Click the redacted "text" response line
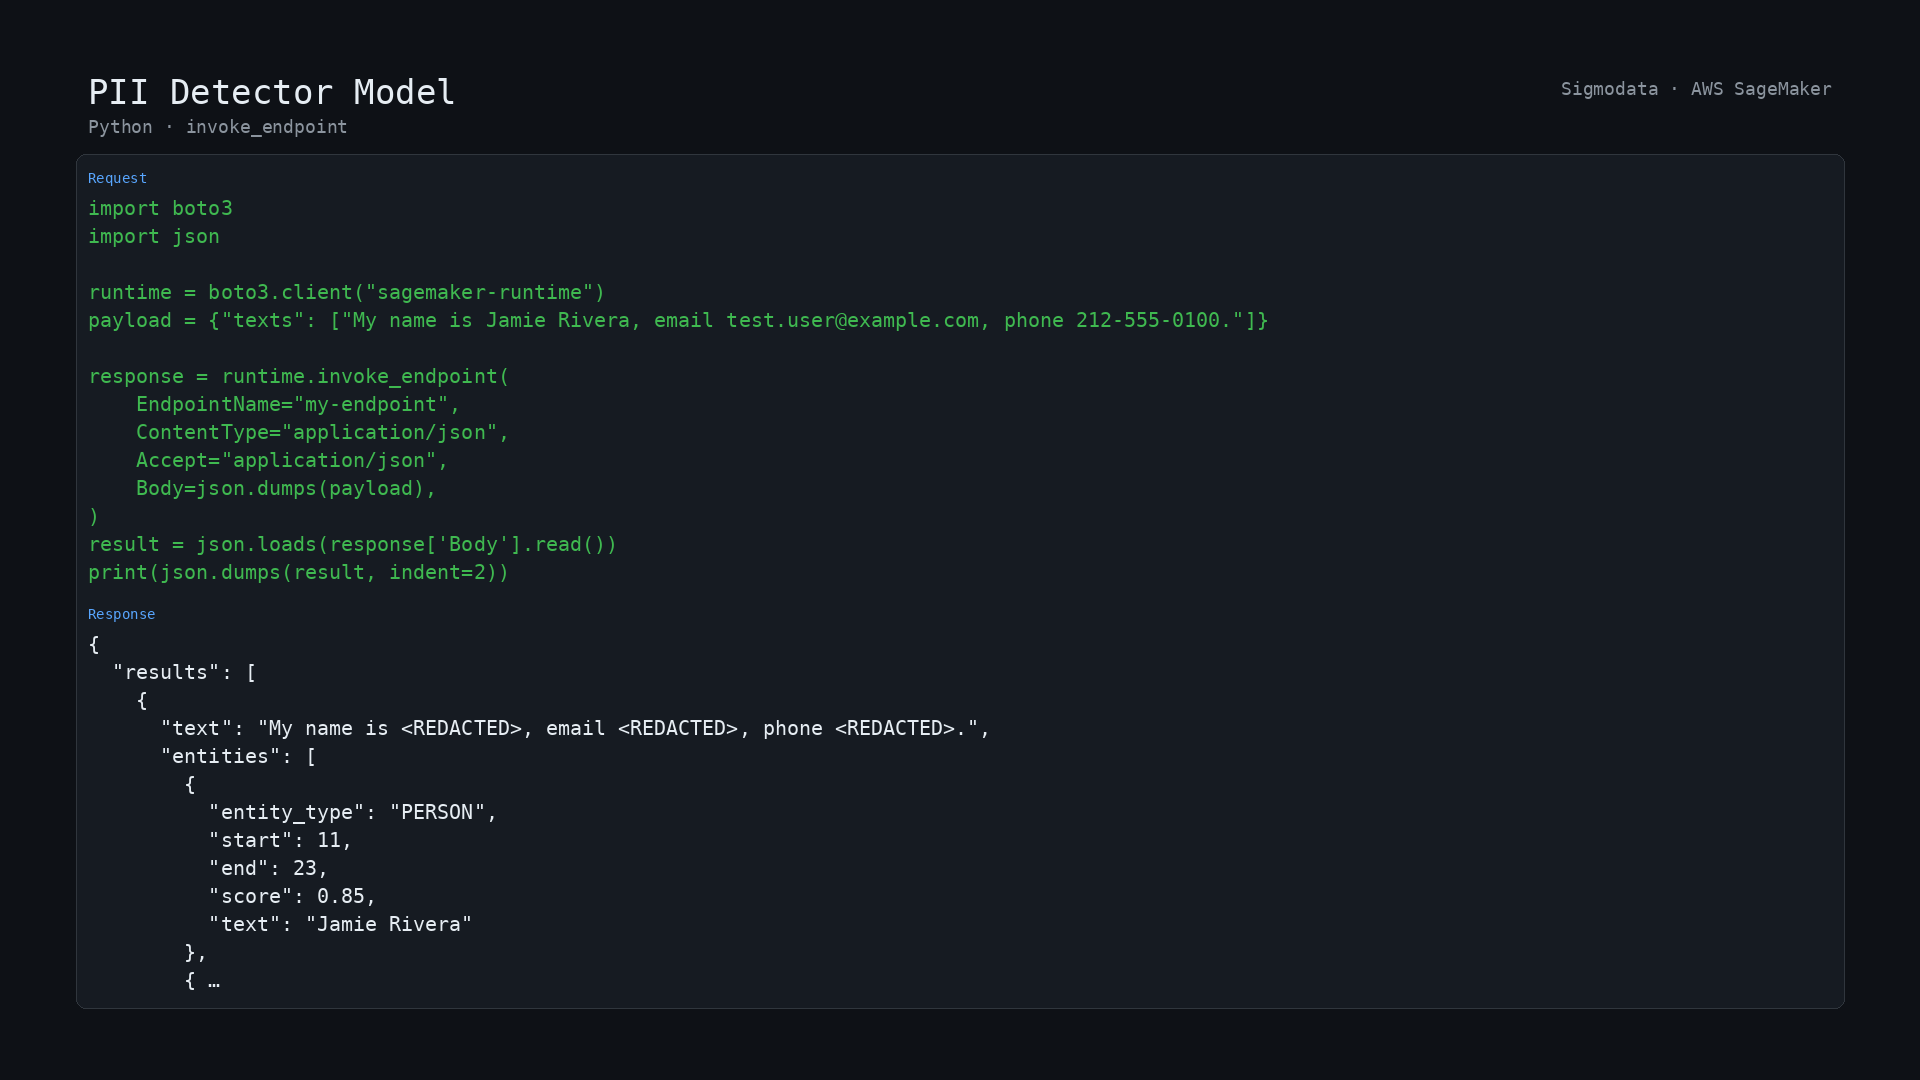 tap(575, 728)
